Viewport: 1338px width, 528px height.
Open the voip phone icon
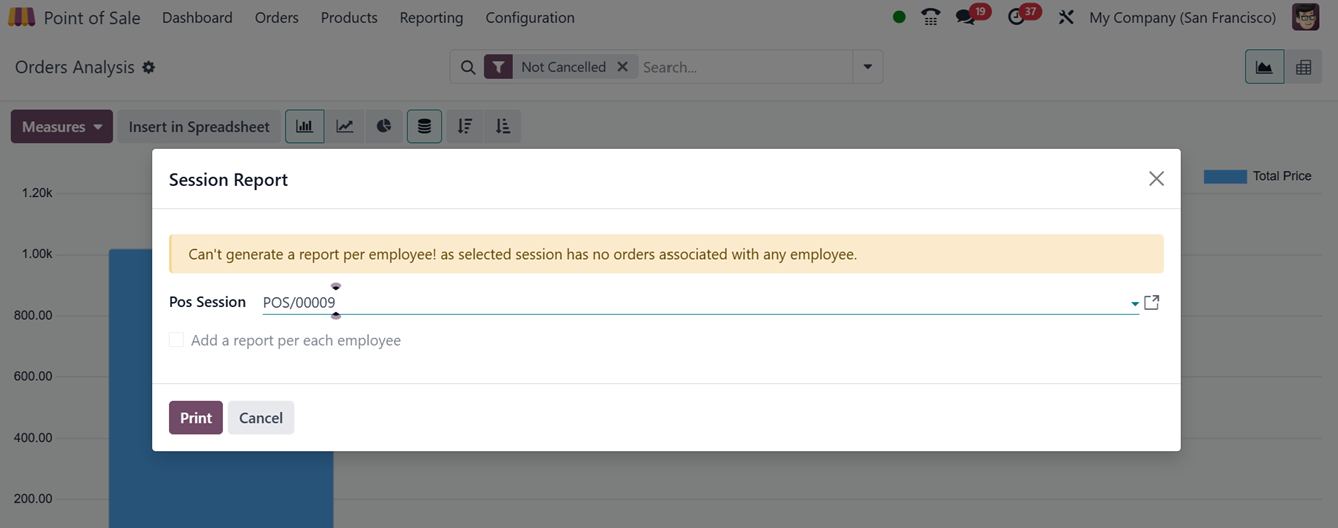[x=931, y=17]
